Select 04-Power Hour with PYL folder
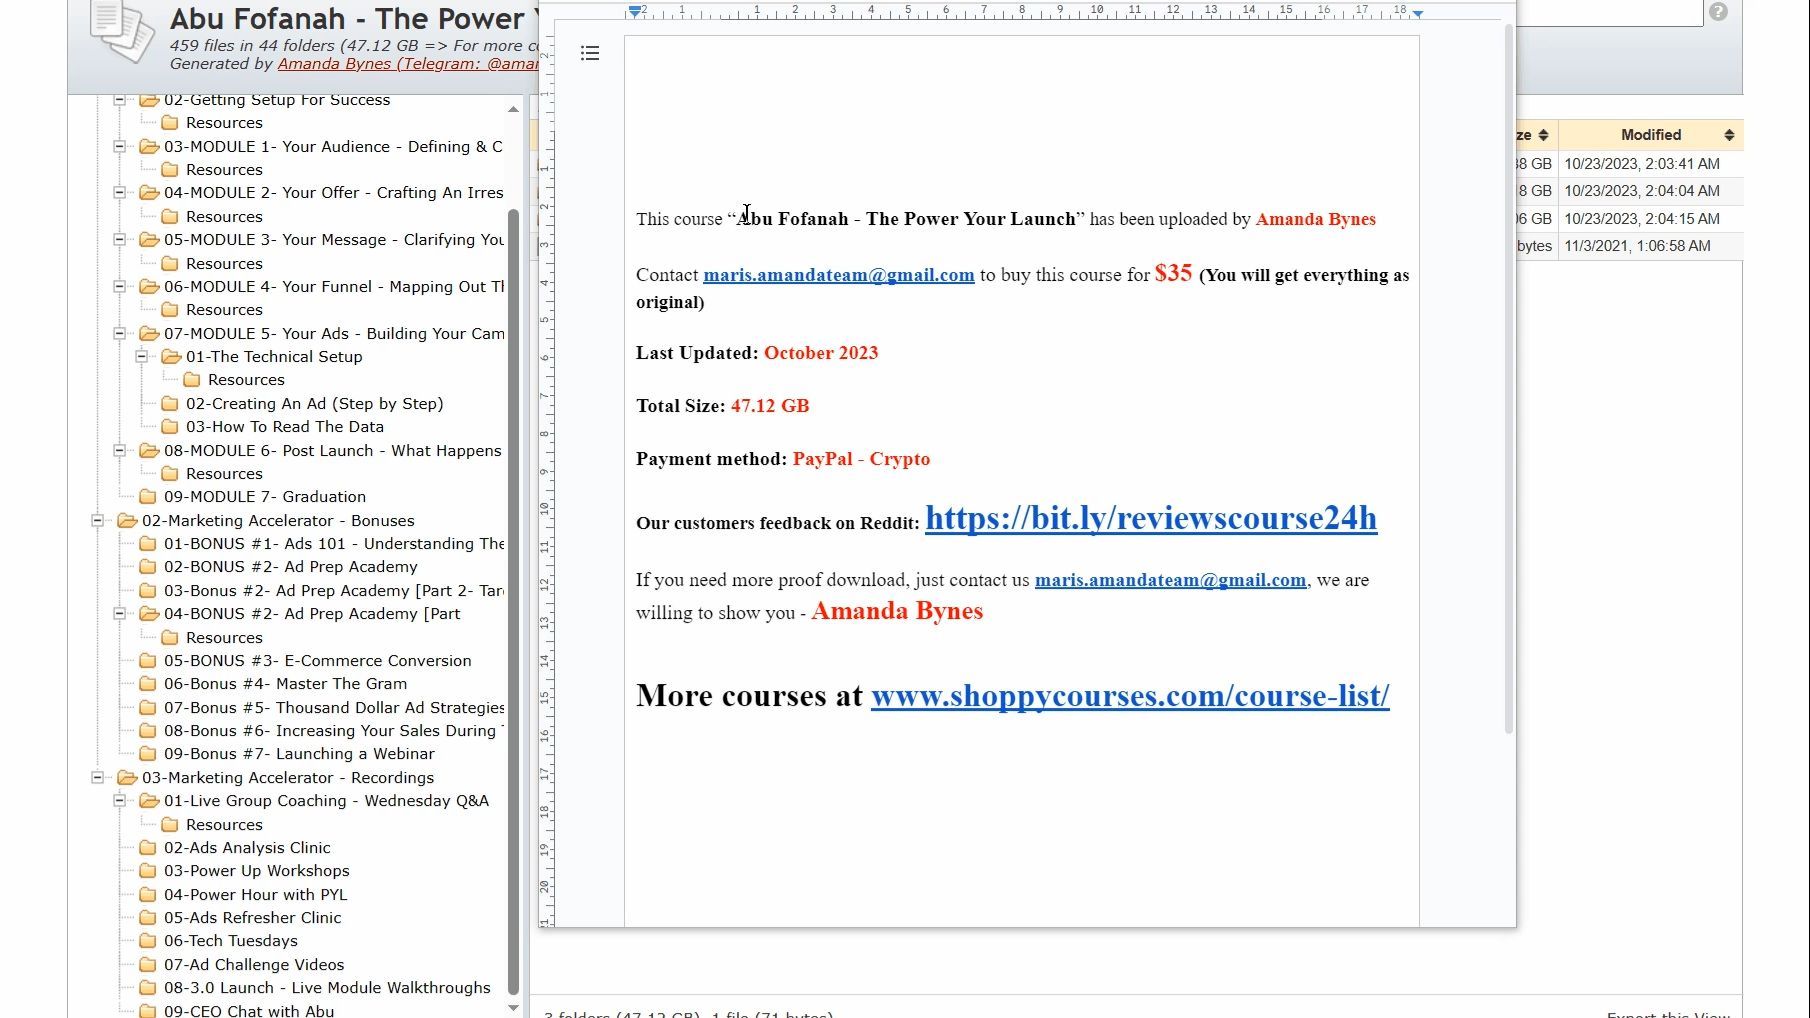The image size is (1810, 1018). pyautogui.click(x=255, y=895)
